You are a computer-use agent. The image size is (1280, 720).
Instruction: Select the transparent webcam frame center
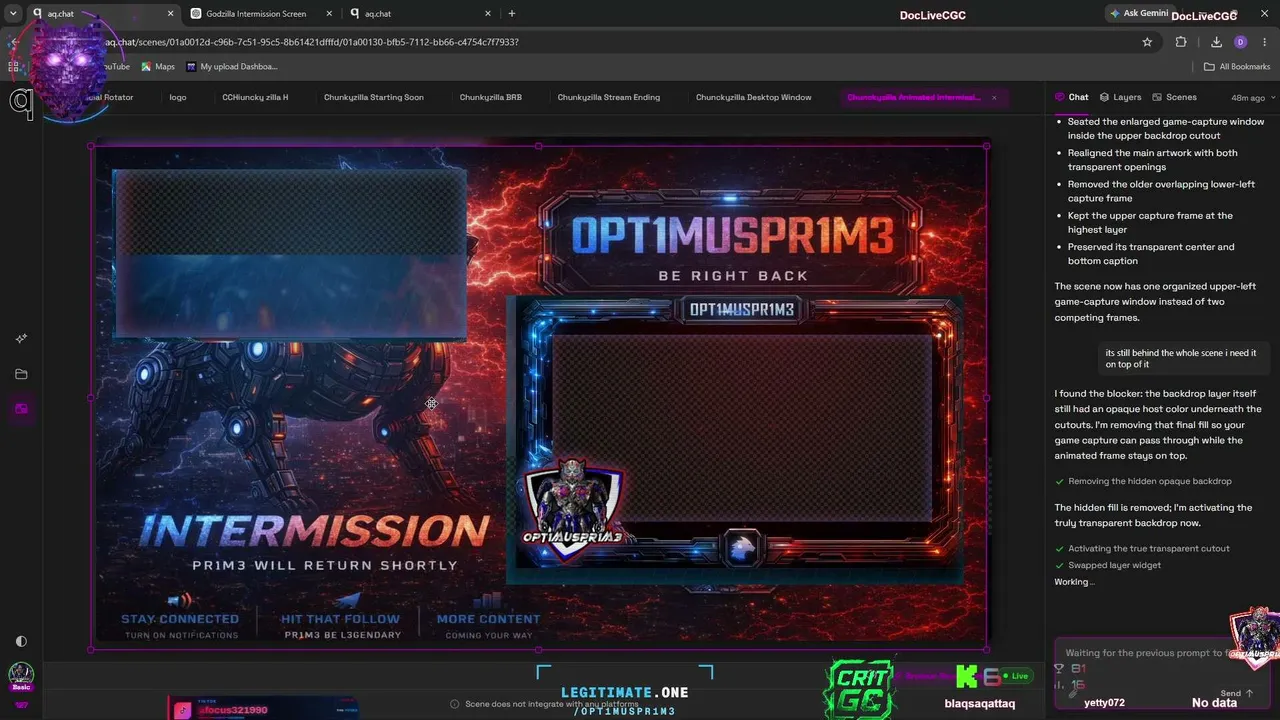coord(741,427)
